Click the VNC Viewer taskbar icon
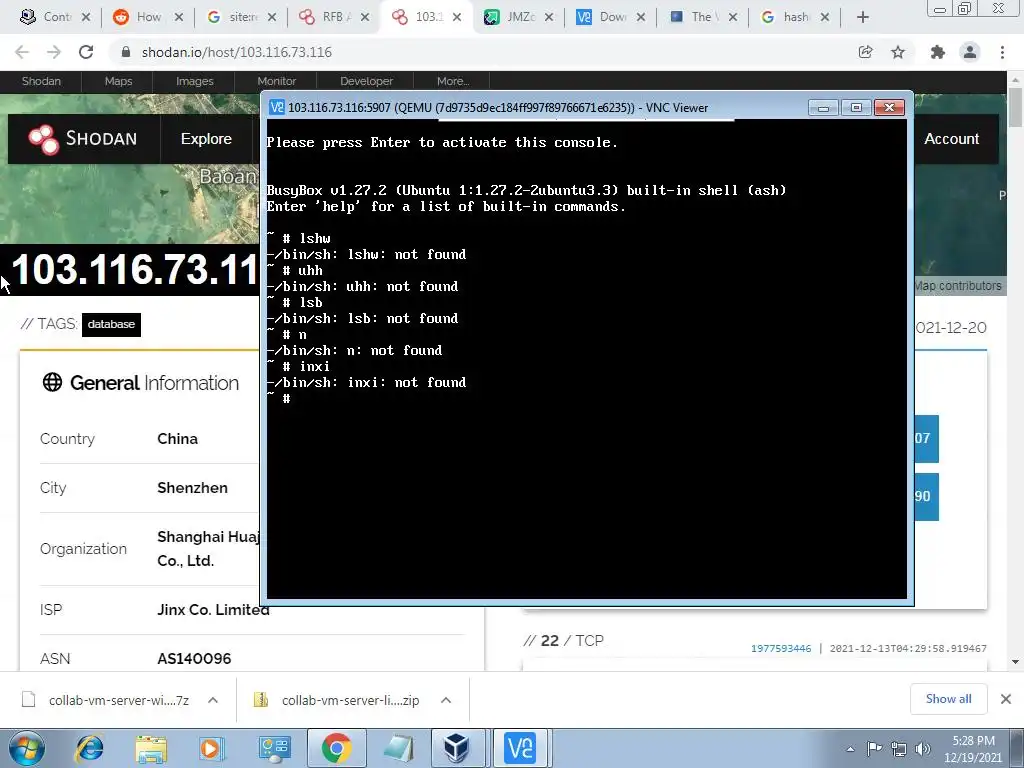Viewport: 1024px width, 768px height. pyautogui.click(x=520, y=748)
